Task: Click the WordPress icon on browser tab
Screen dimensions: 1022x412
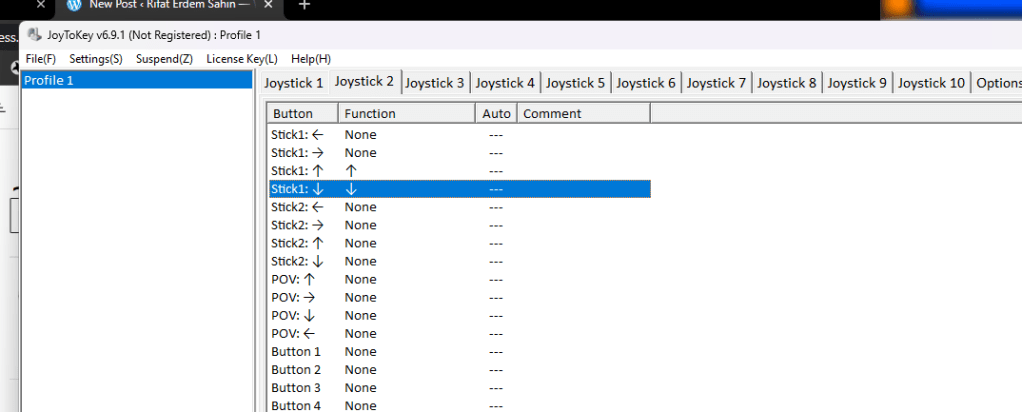Action: click(74, 5)
